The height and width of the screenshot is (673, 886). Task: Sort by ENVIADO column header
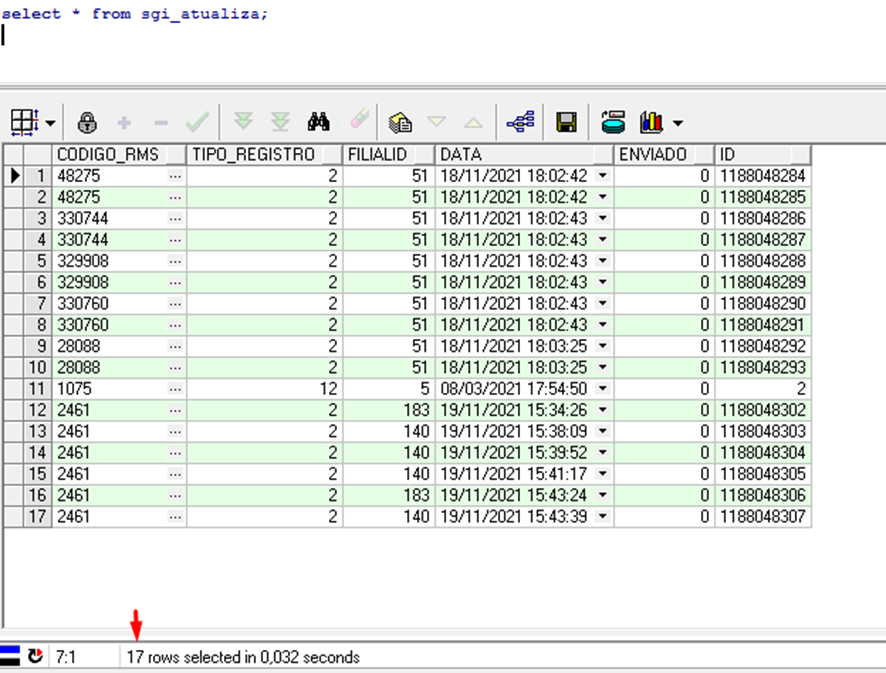click(664, 154)
